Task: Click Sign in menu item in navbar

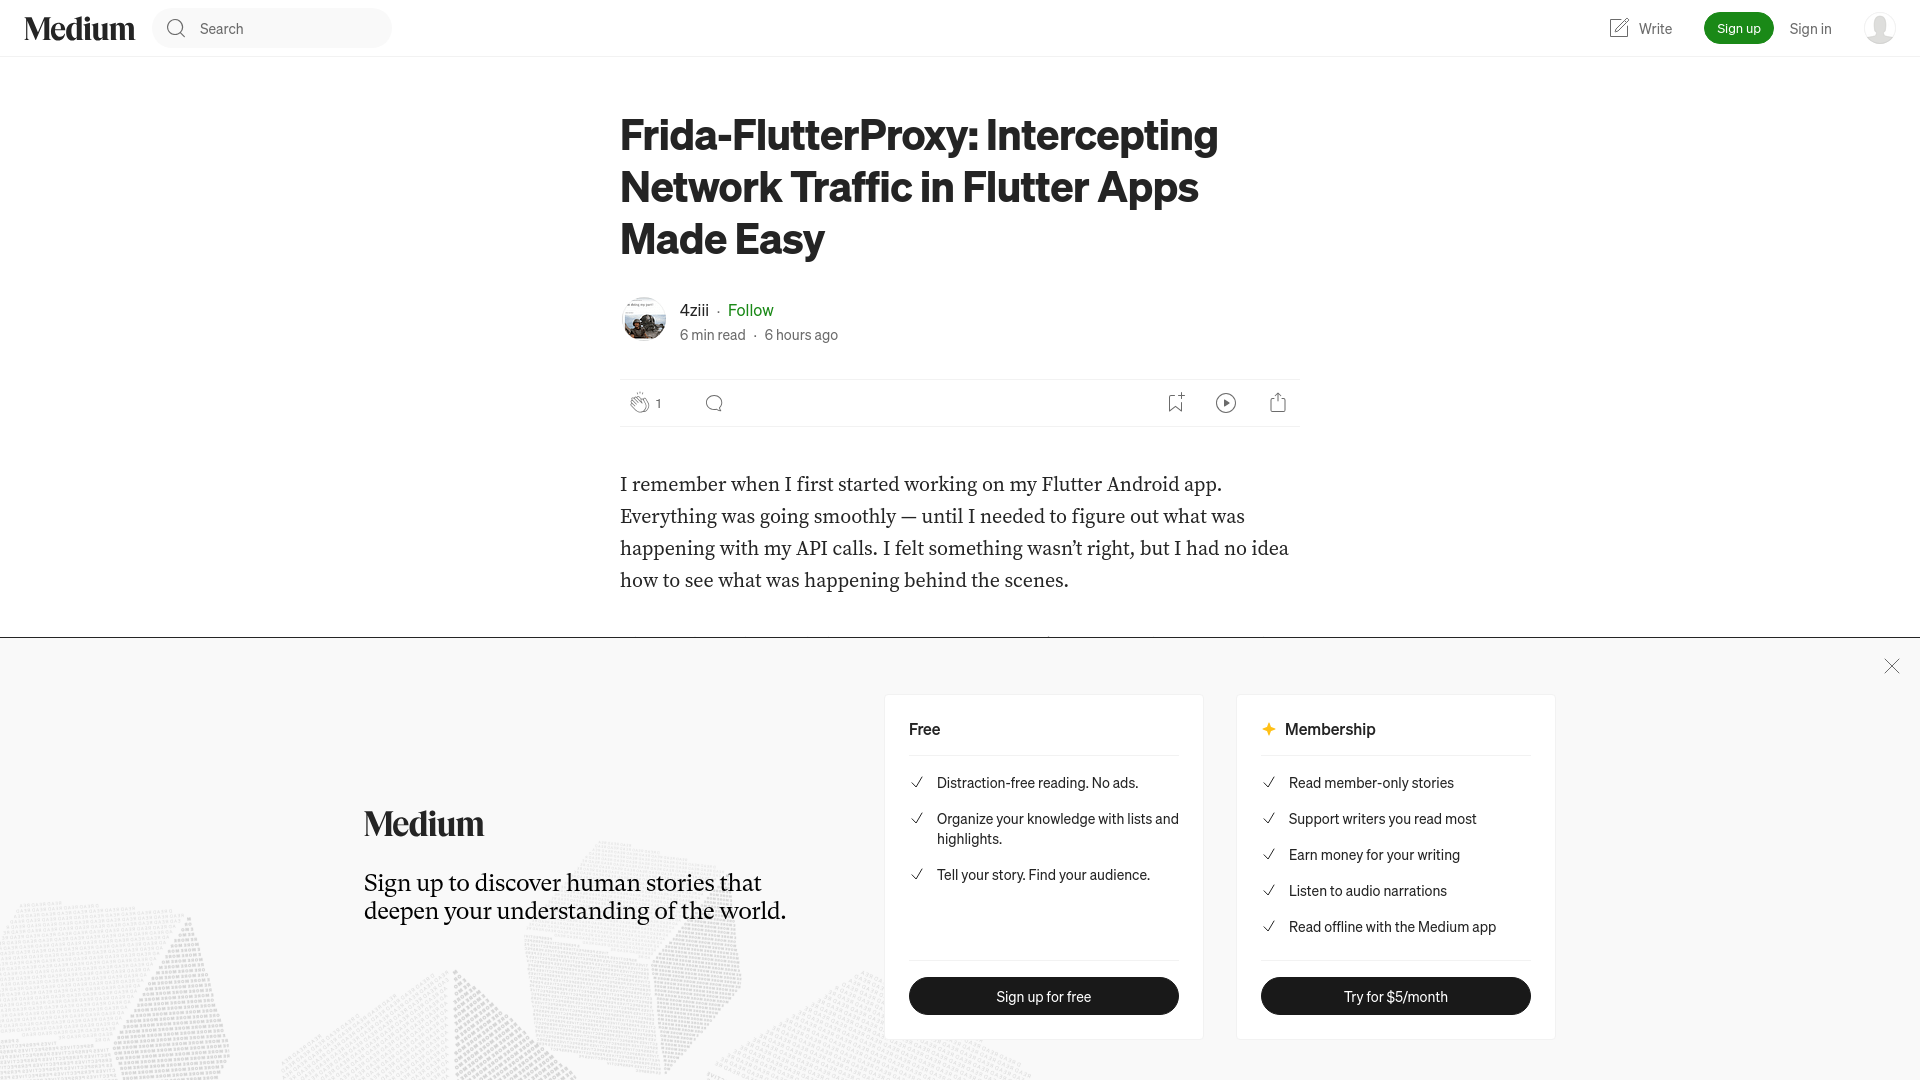Action: coord(1811,28)
